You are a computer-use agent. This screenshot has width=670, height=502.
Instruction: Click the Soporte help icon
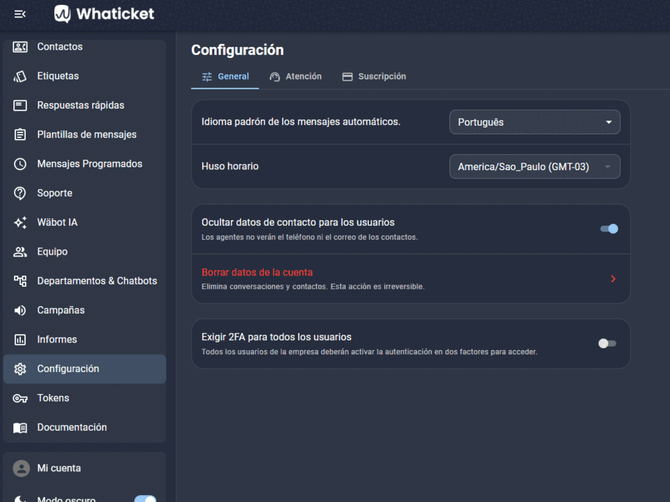coord(20,193)
